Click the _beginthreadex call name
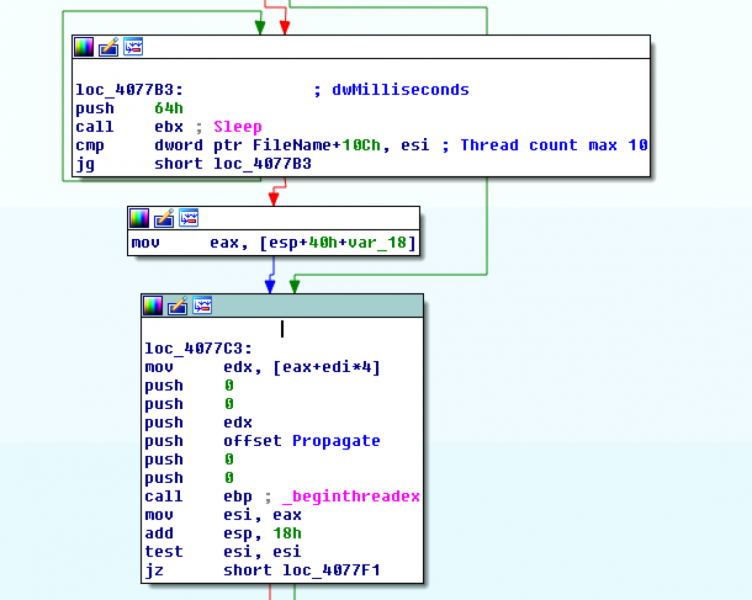Image resolution: width=752 pixels, height=600 pixels. [x=351, y=496]
